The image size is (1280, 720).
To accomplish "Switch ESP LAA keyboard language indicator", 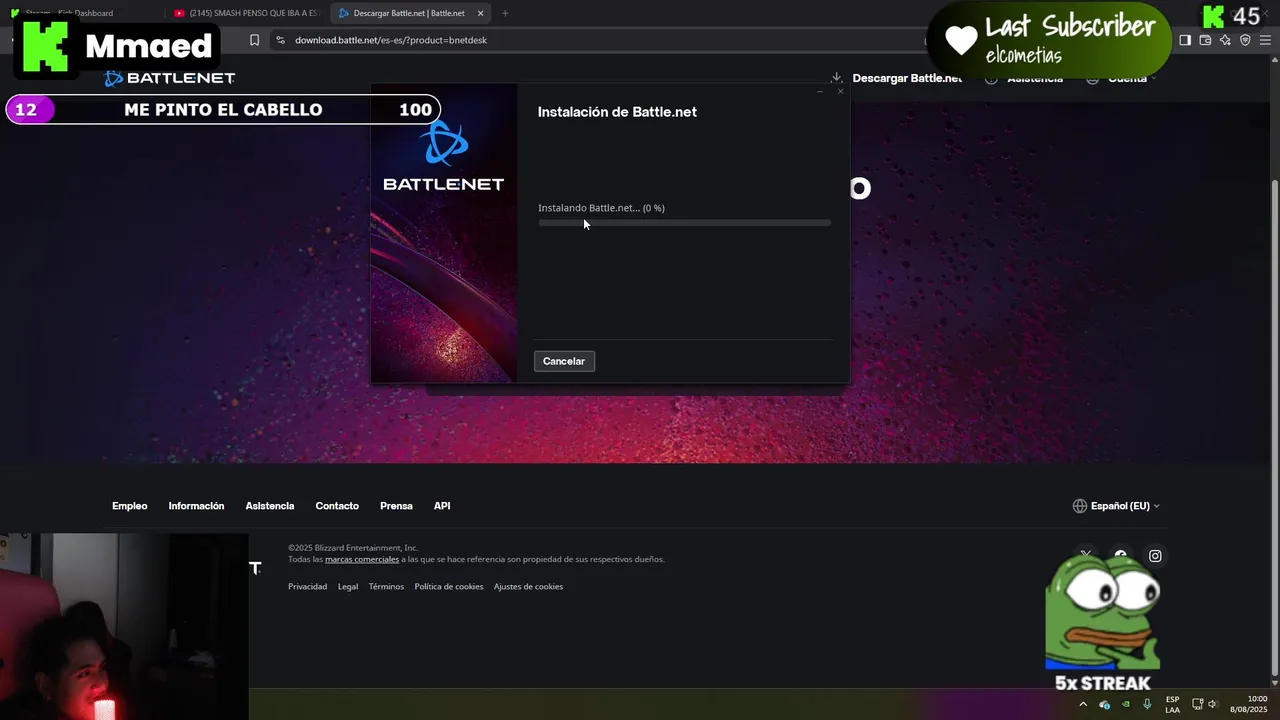I will pos(1172,704).
